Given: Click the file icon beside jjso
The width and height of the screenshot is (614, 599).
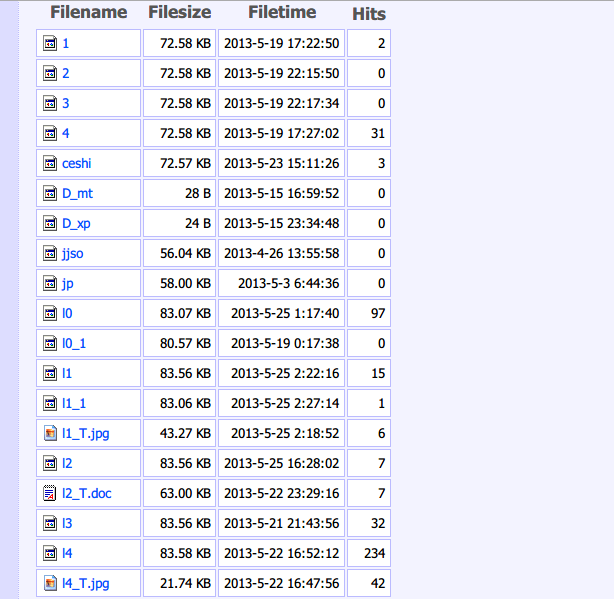Looking at the screenshot, I should (50, 253).
